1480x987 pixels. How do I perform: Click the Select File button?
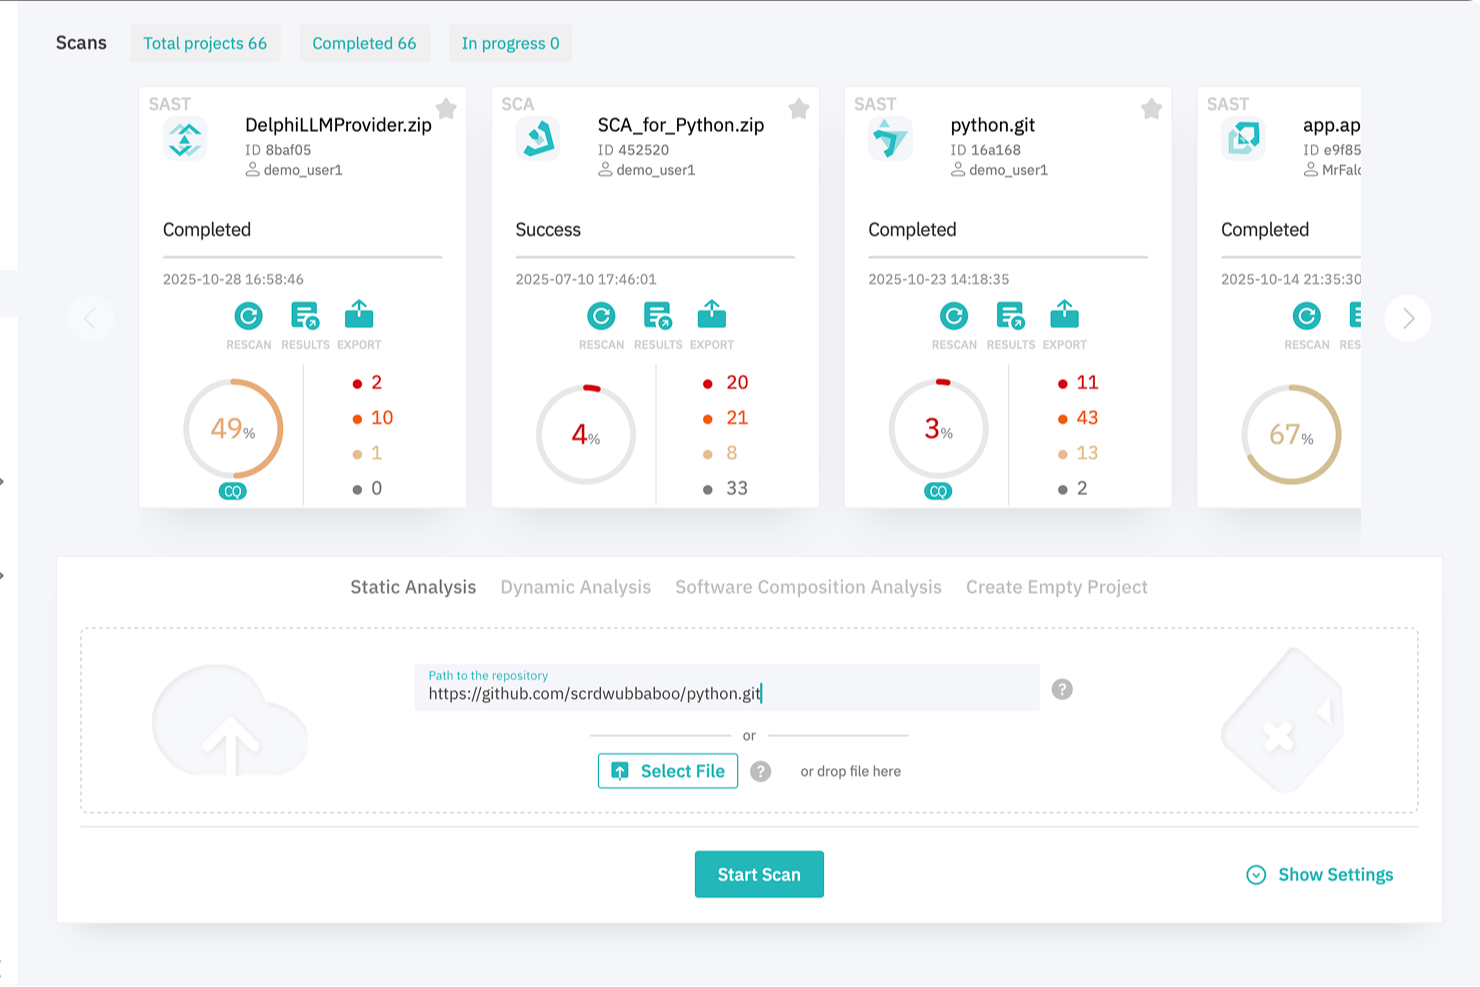click(x=668, y=771)
